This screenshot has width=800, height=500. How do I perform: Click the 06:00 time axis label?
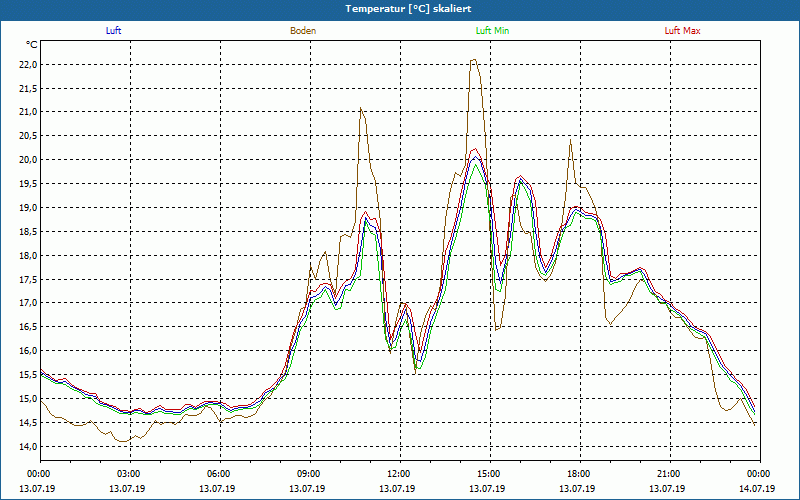[217, 474]
